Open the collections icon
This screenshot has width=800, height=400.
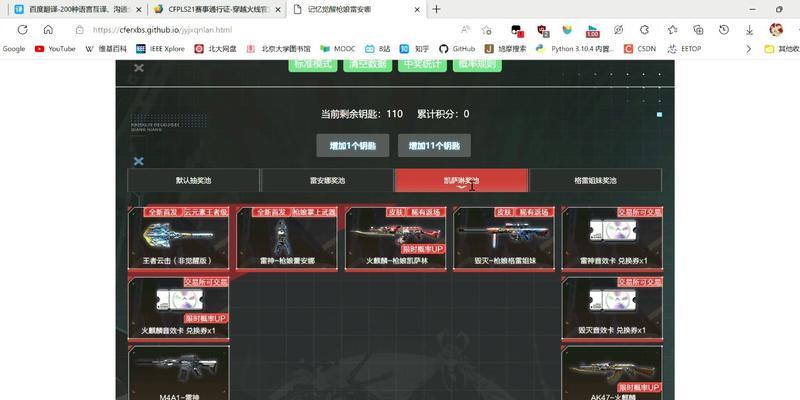[698, 30]
